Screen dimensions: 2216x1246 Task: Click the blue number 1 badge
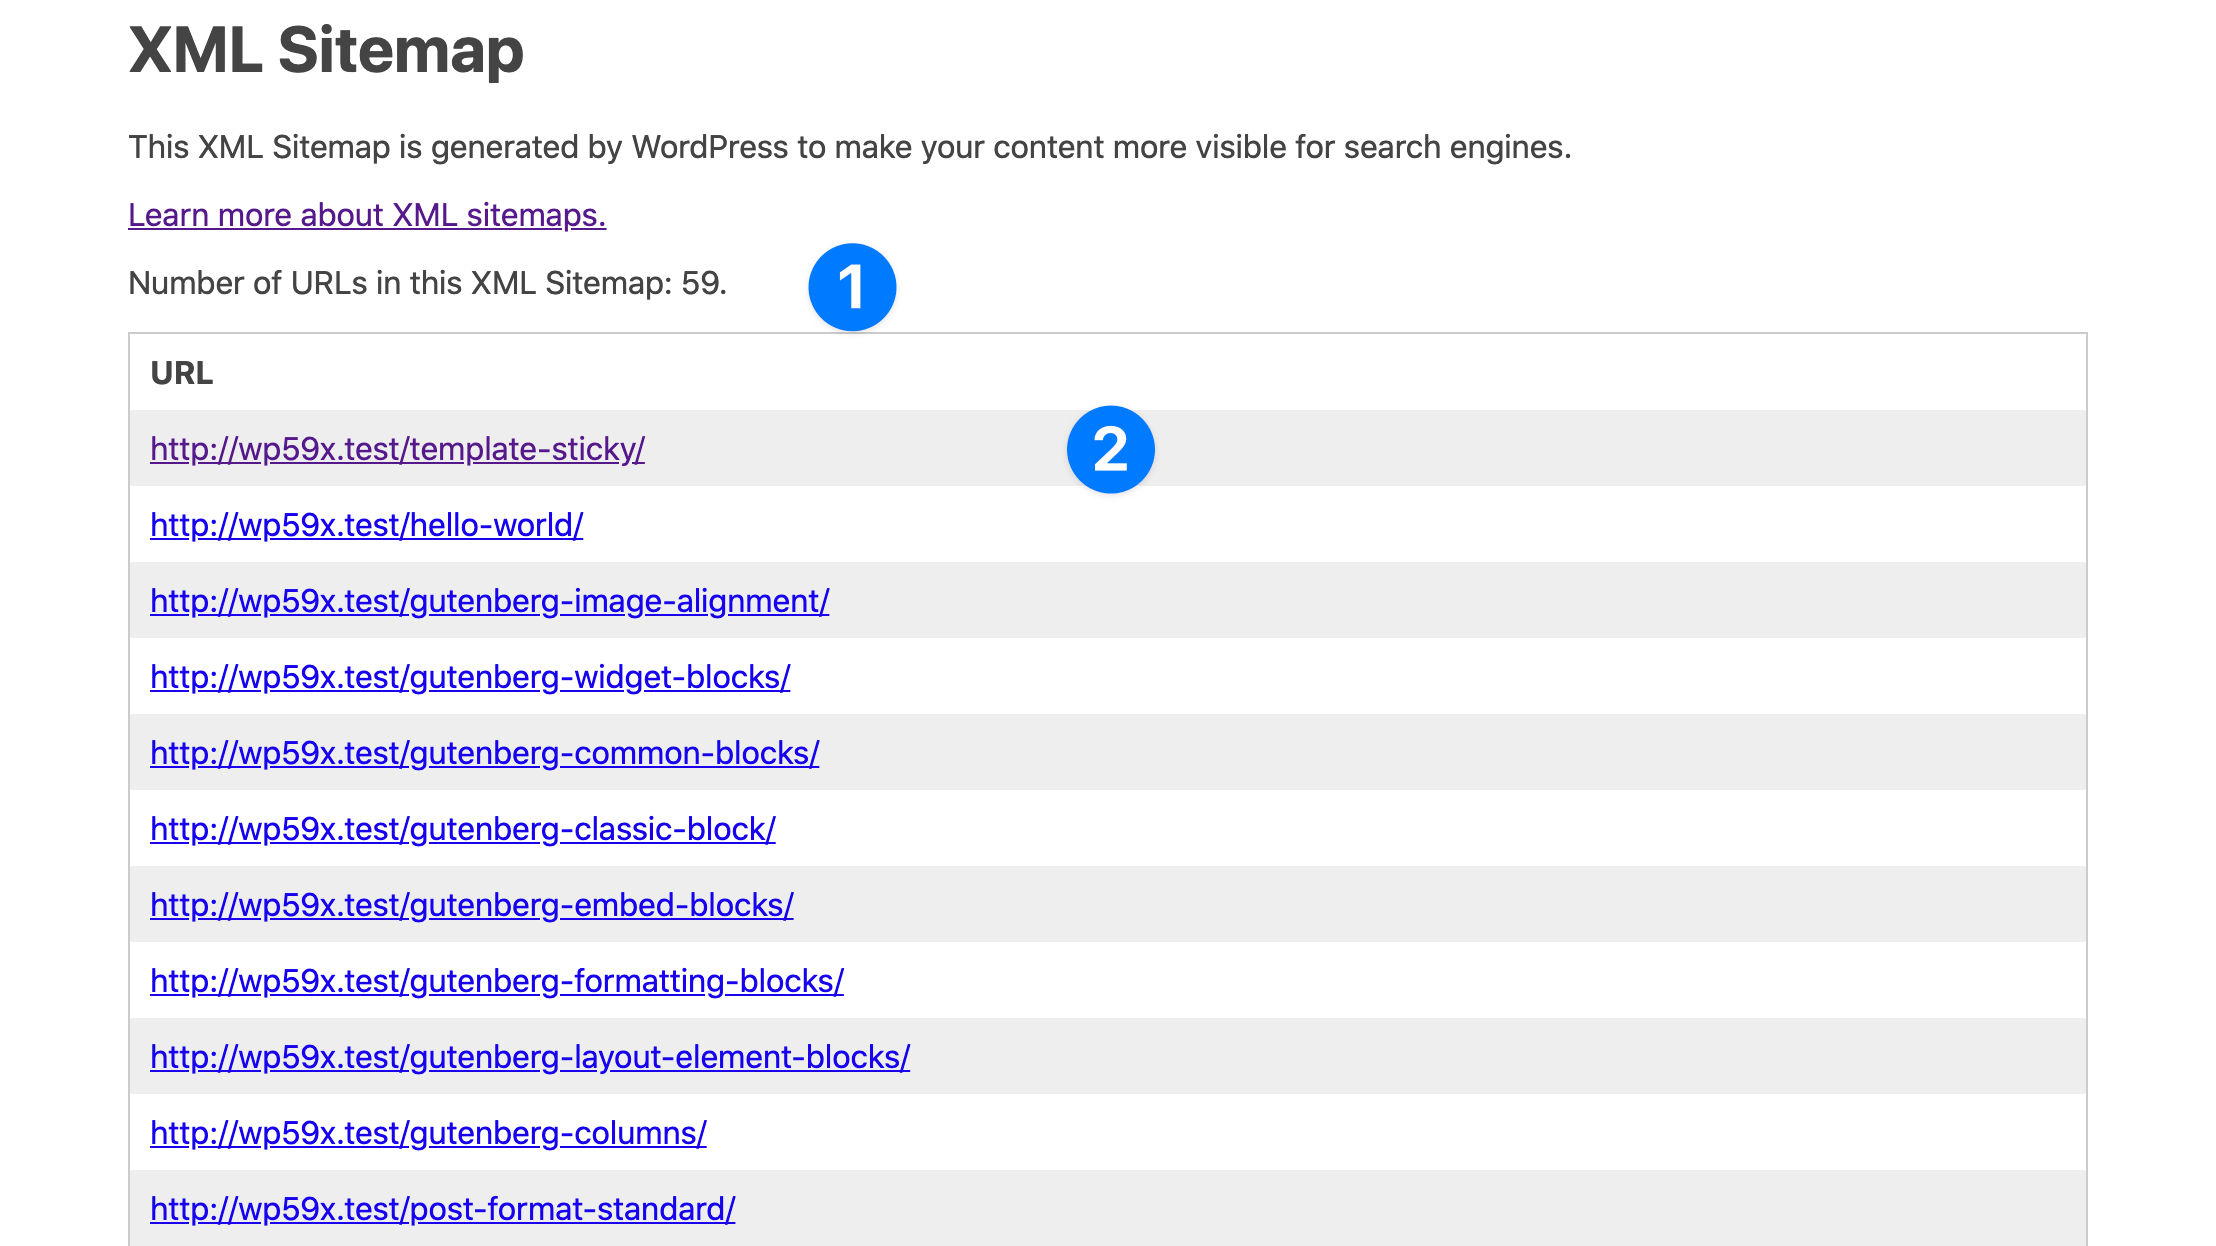coord(852,287)
